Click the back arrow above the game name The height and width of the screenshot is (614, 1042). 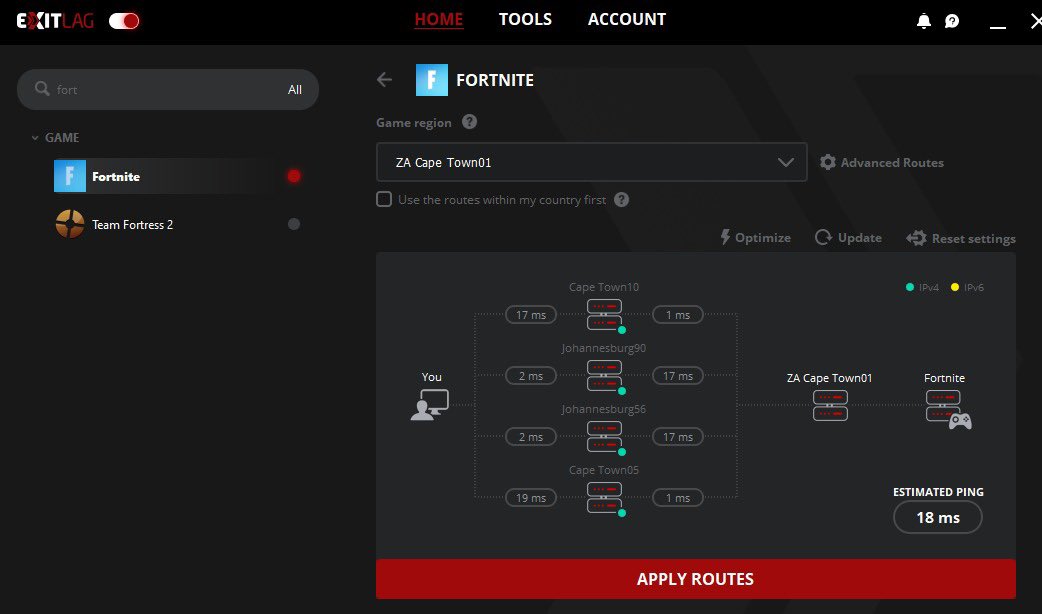pyautogui.click(x=385, y=80)
